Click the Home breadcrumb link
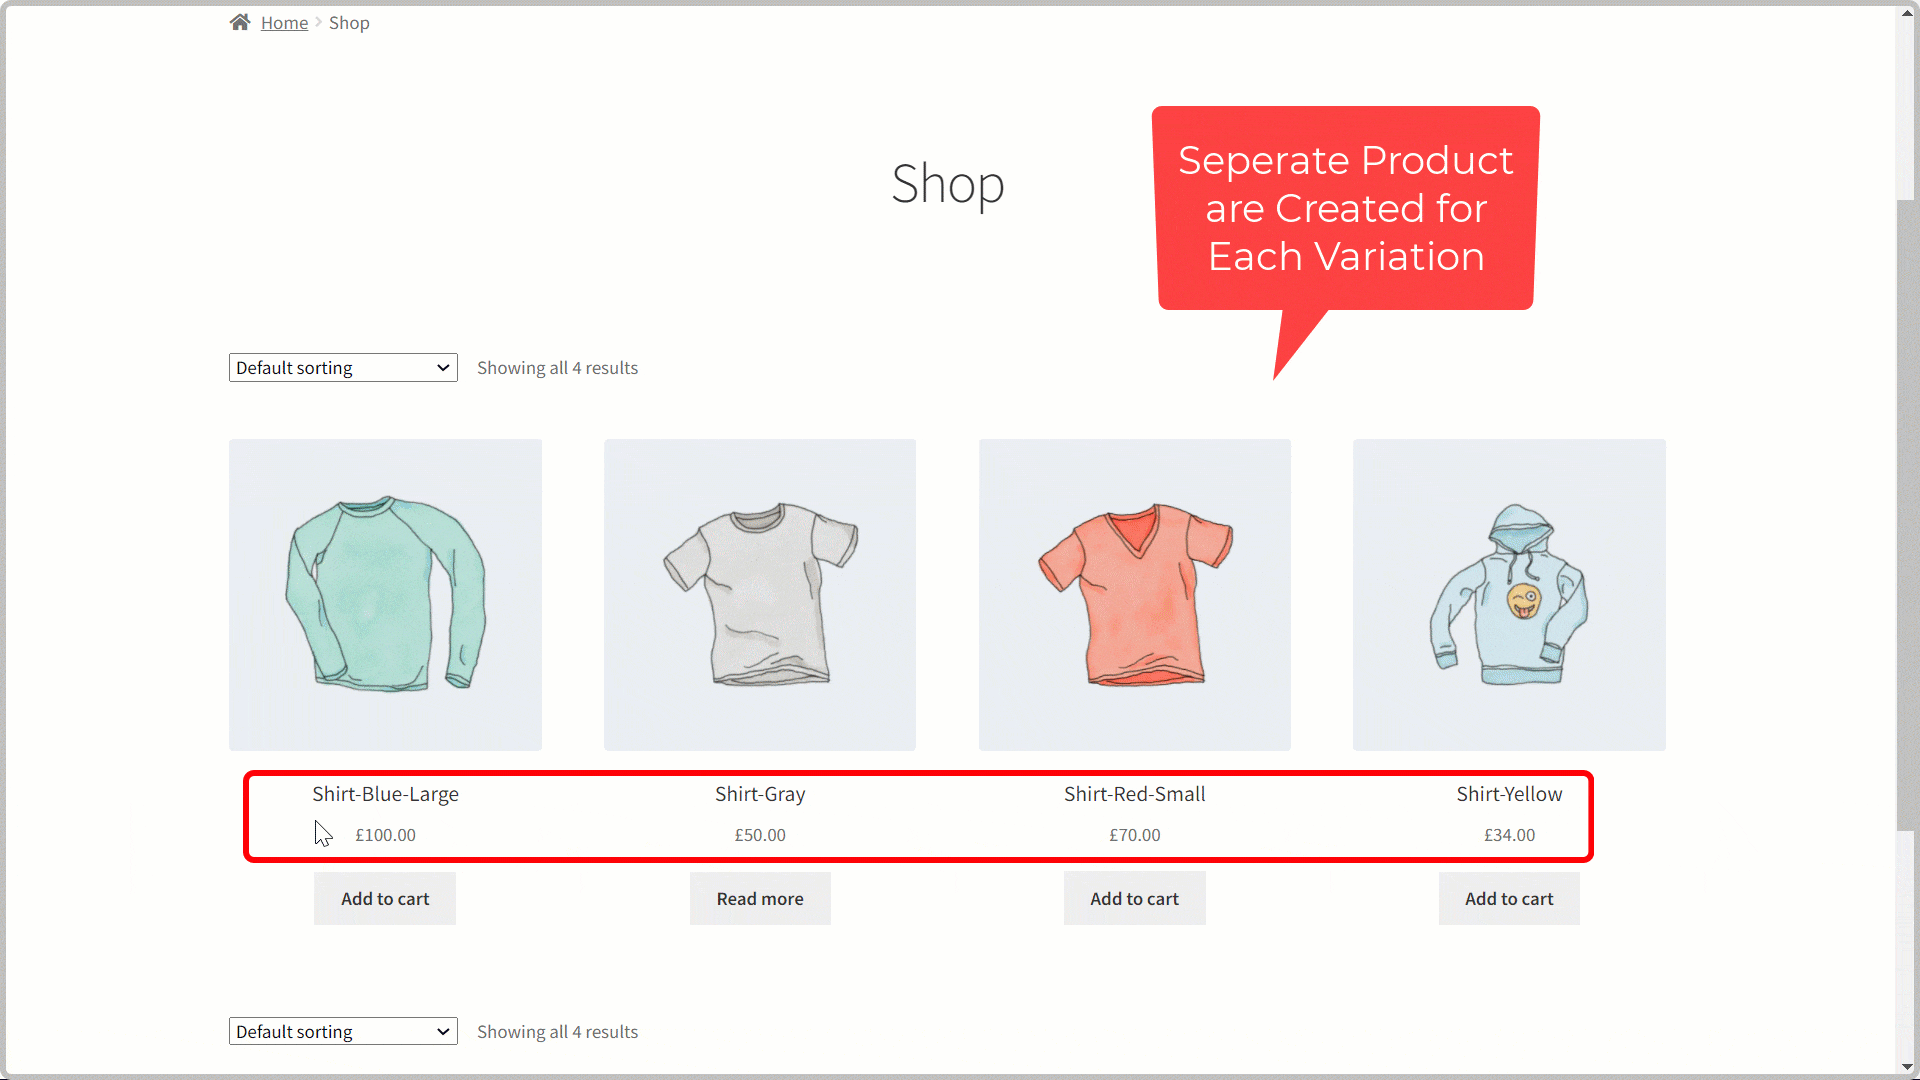1920x1080 pixels. [x=284, y=22]
